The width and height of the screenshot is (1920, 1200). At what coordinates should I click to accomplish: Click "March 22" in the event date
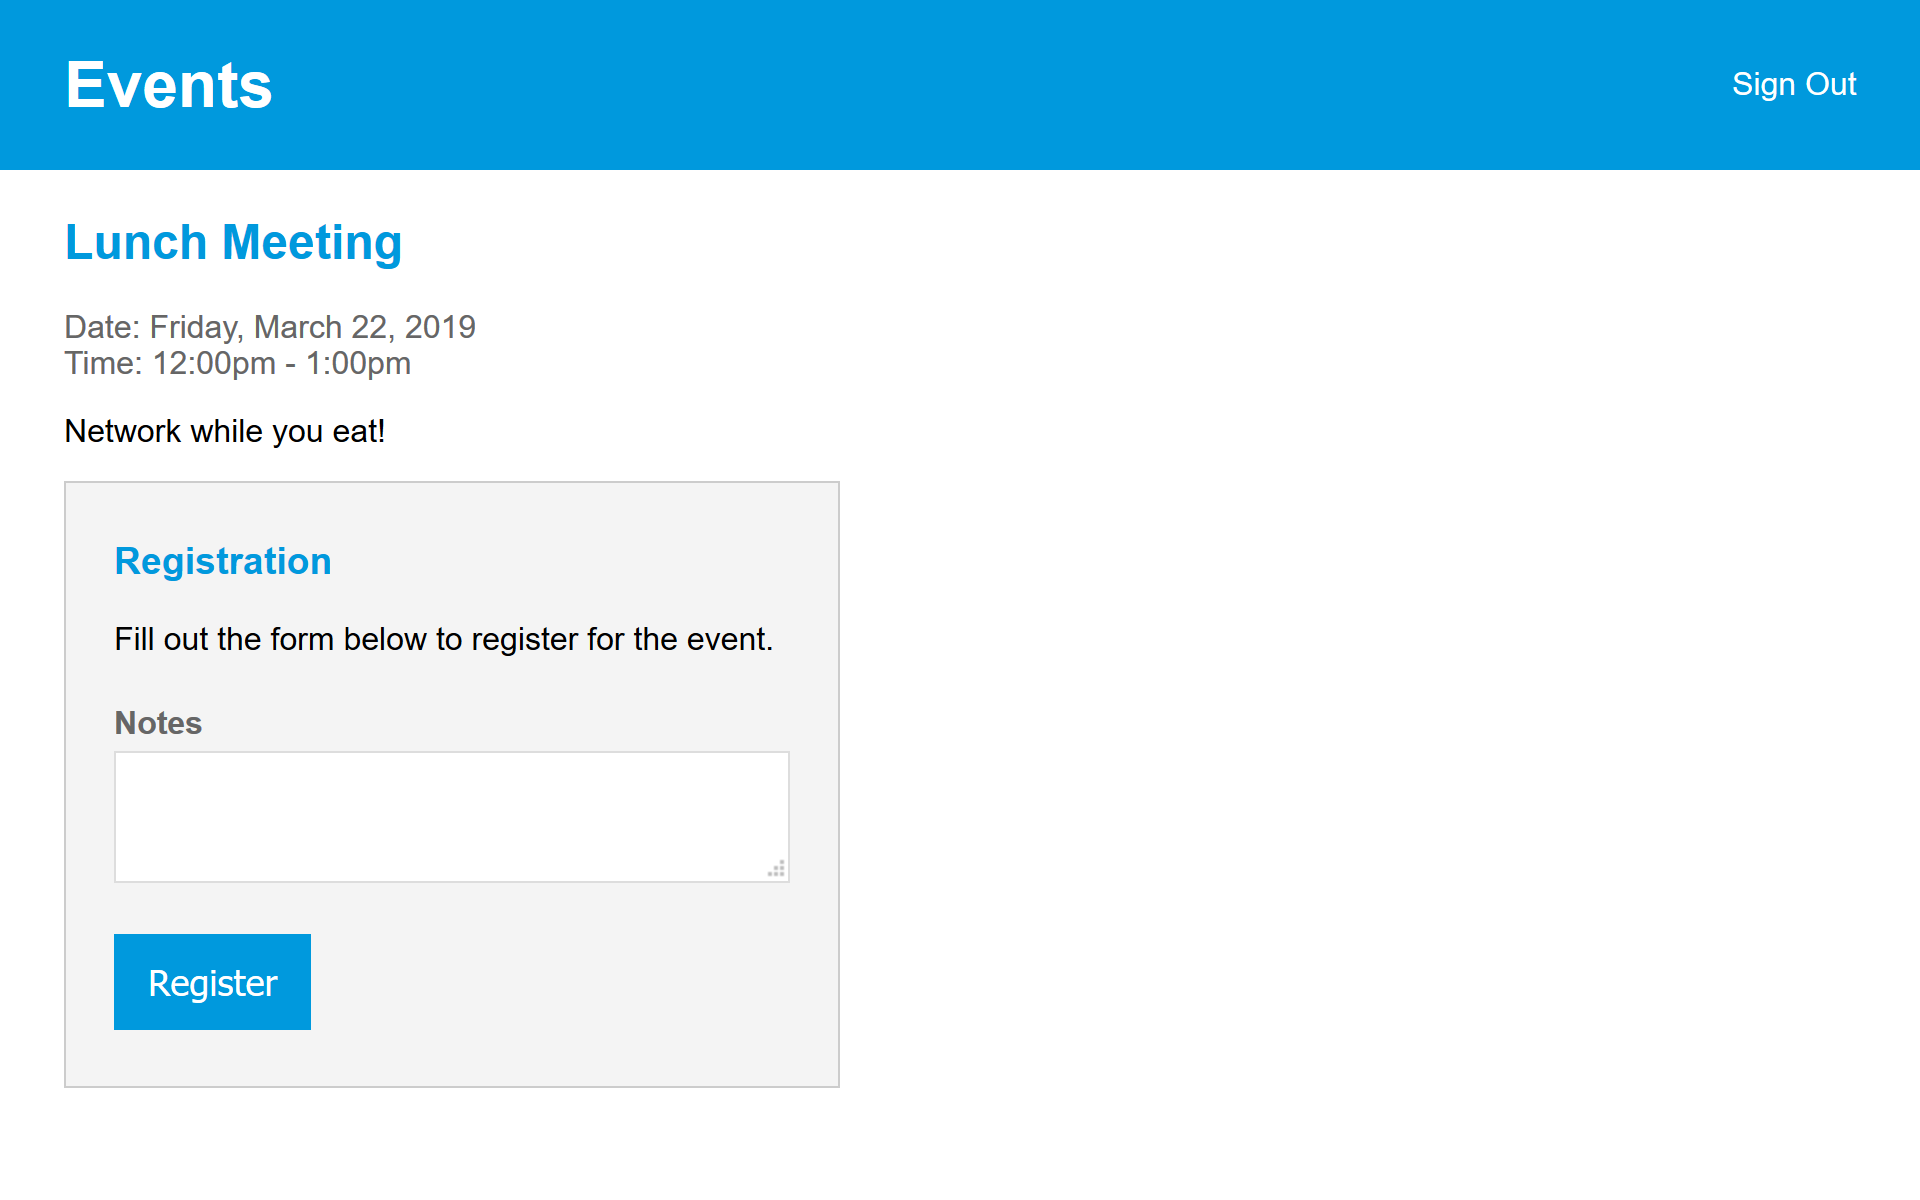click(x=320, y=327)
